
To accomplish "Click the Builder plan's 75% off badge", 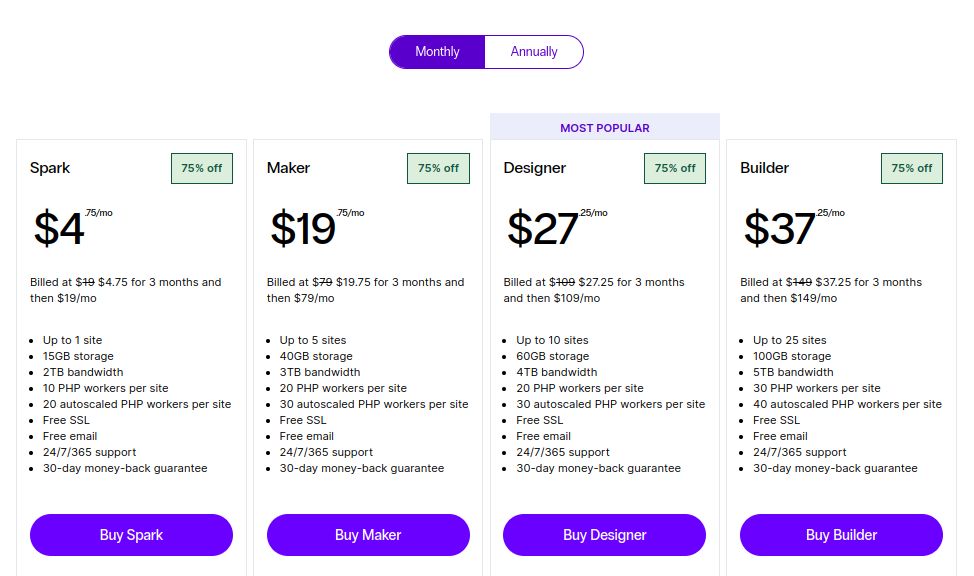I will (911, 168).
